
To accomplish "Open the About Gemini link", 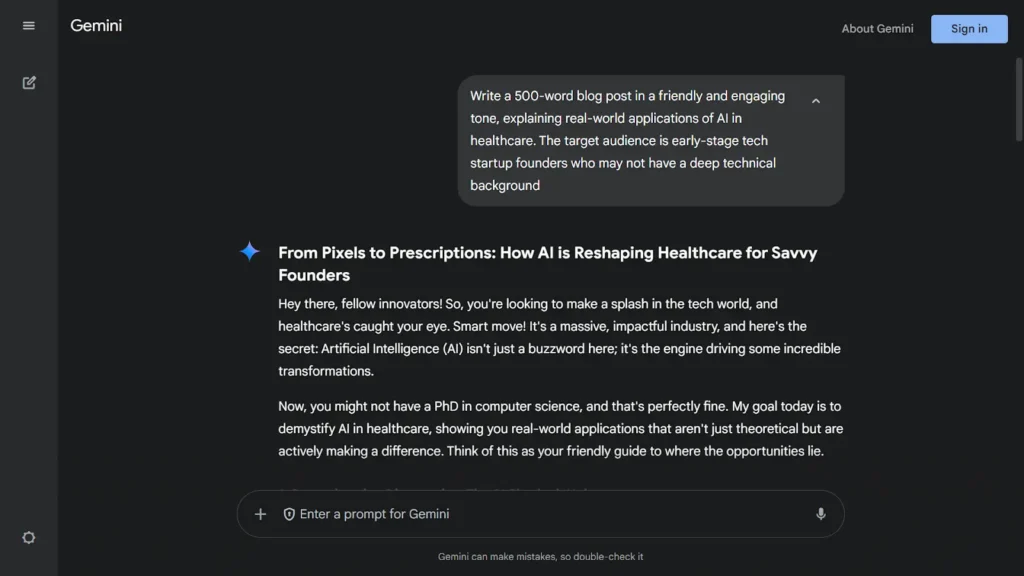I will 877,29.
